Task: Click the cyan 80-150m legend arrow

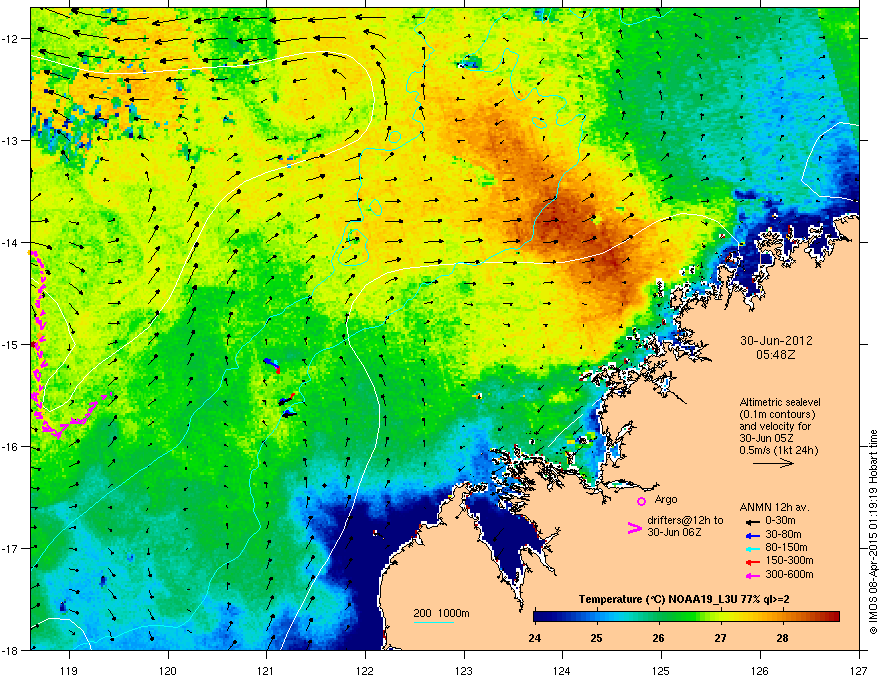Action: (753, 548)
